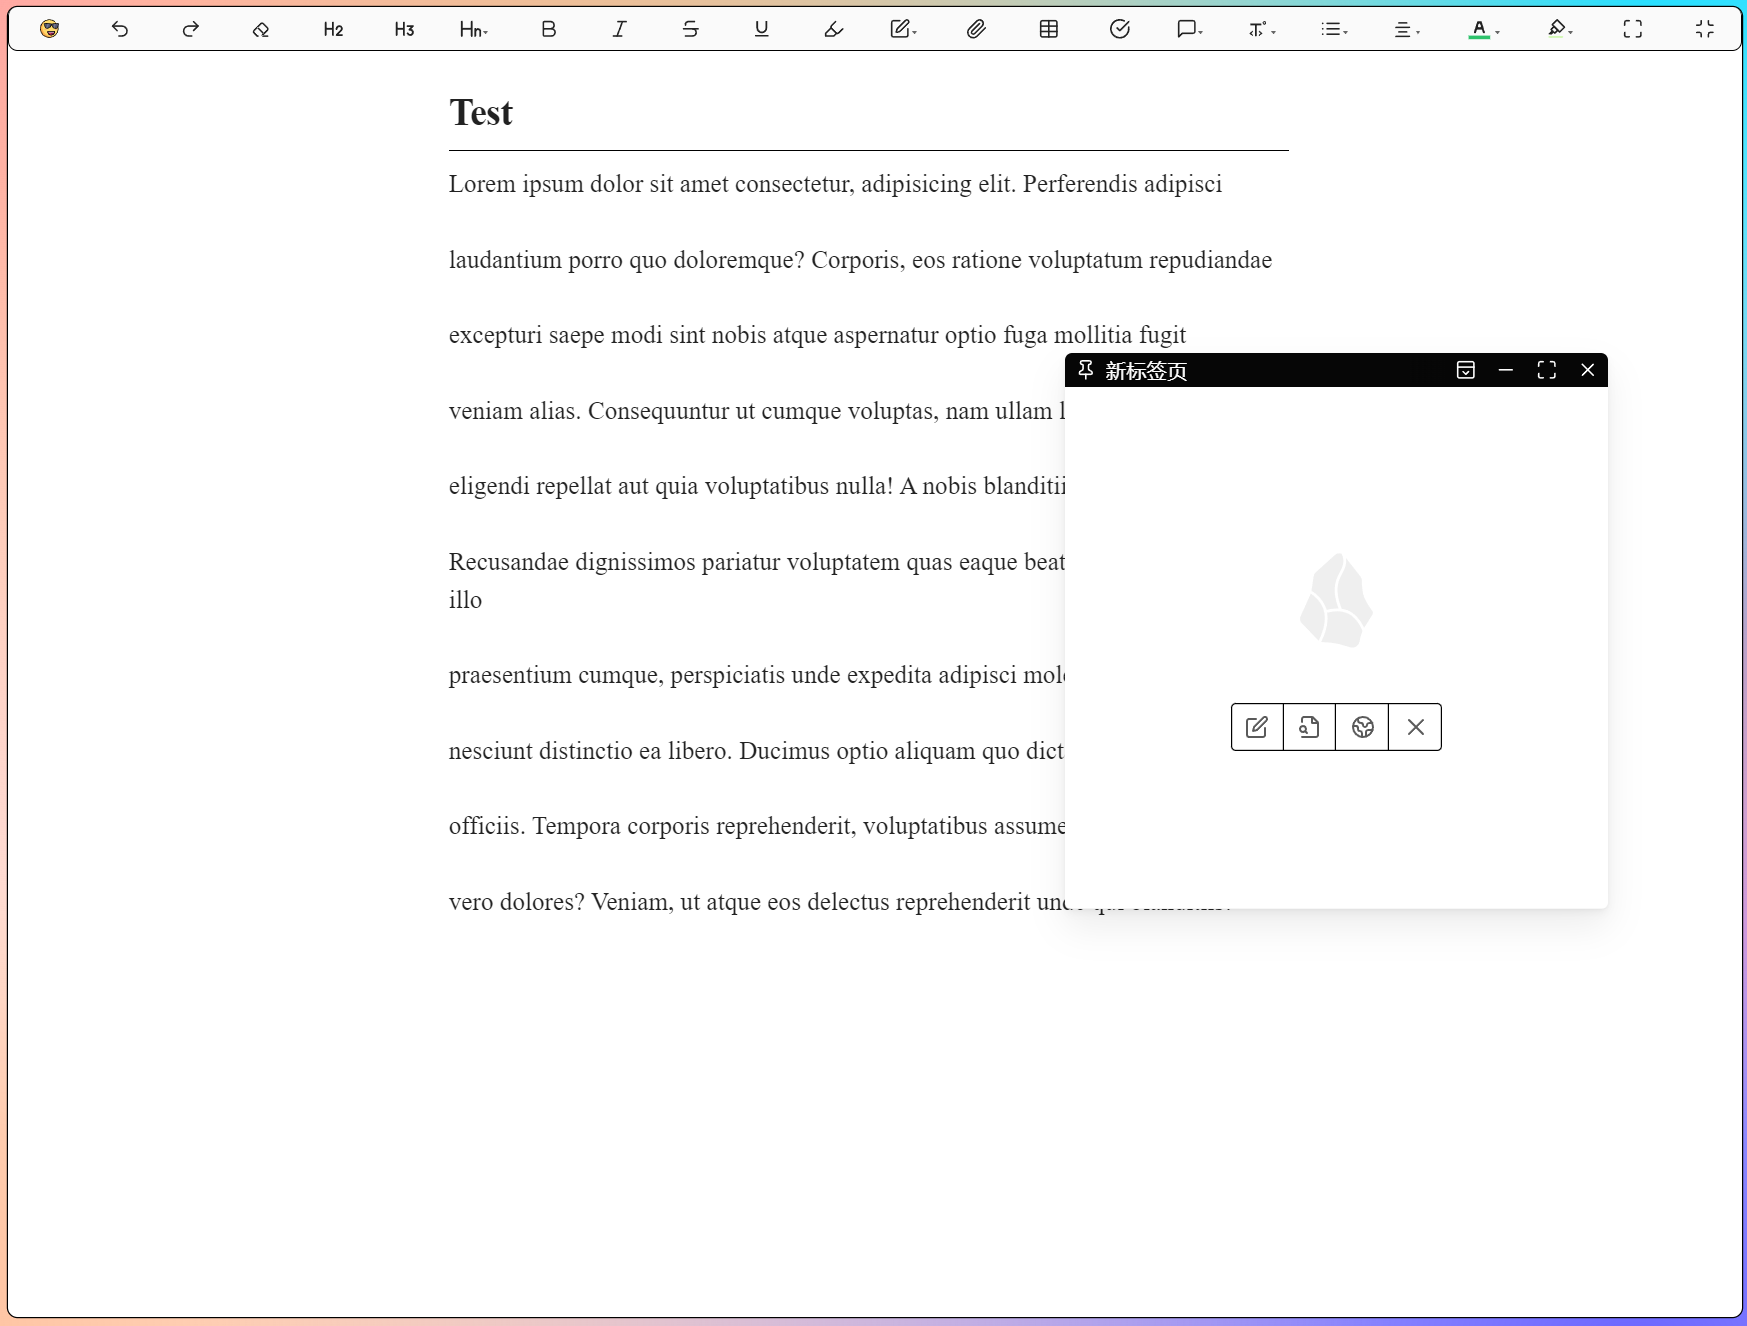The width and height of the screenshot is (1747, 1326).
Task: Click the circled checkmark task icon
Action: click(x=1119, y=29)
